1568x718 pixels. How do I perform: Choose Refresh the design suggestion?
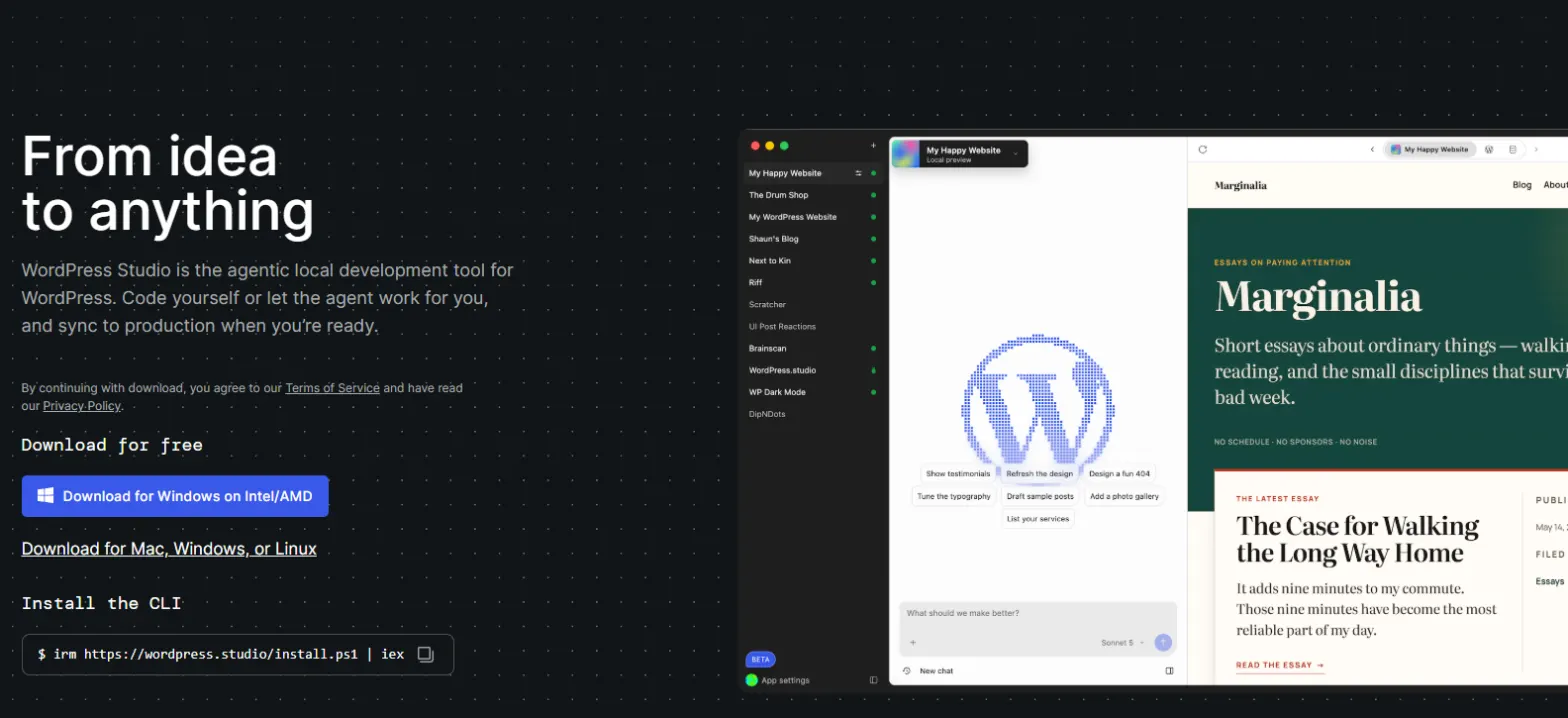pyautogui.click(x=1039, y=474)
